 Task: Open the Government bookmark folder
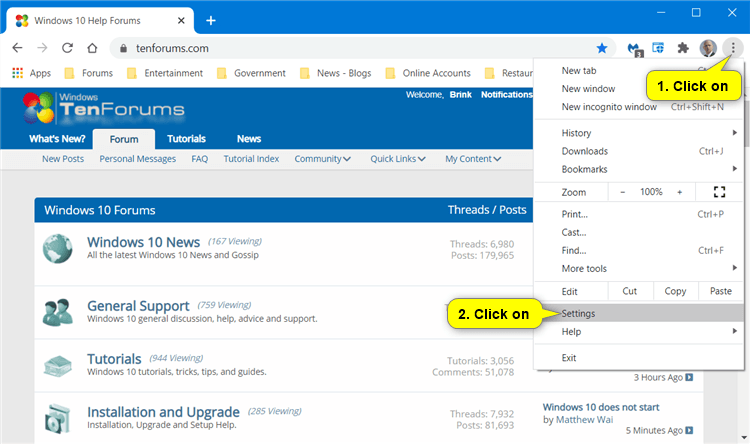pos(251,73)
